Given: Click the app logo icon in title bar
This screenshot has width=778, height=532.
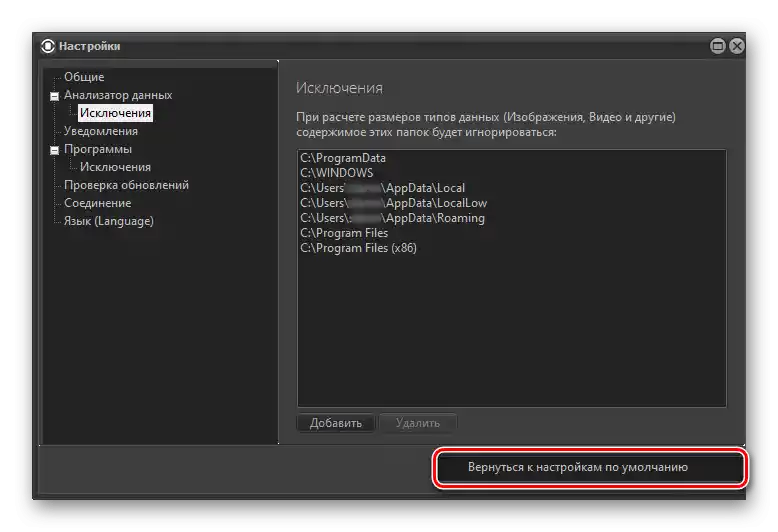Looking at the screenshot, I should (x=48, y=46).
